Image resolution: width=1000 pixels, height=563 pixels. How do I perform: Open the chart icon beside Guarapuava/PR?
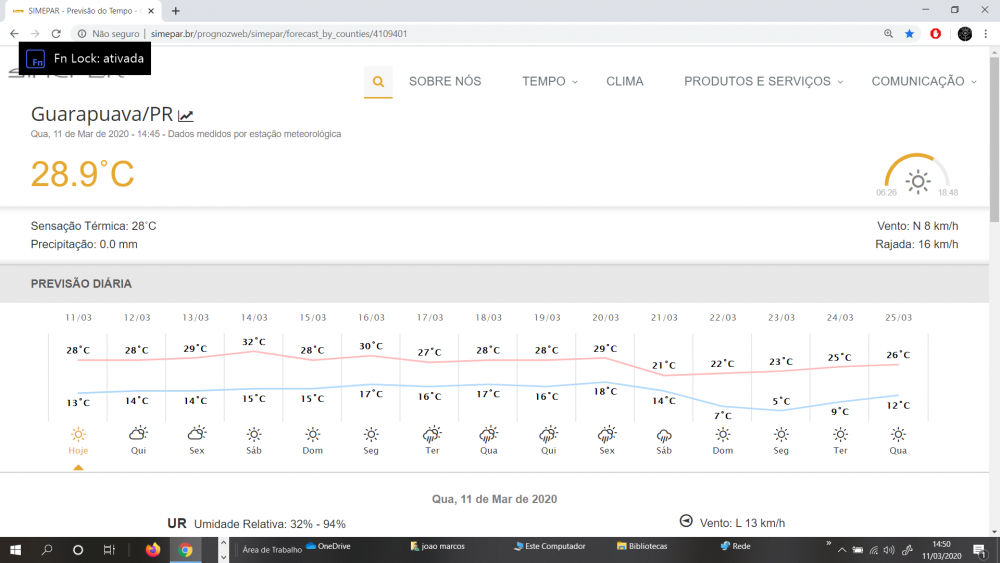click(186, 115)
